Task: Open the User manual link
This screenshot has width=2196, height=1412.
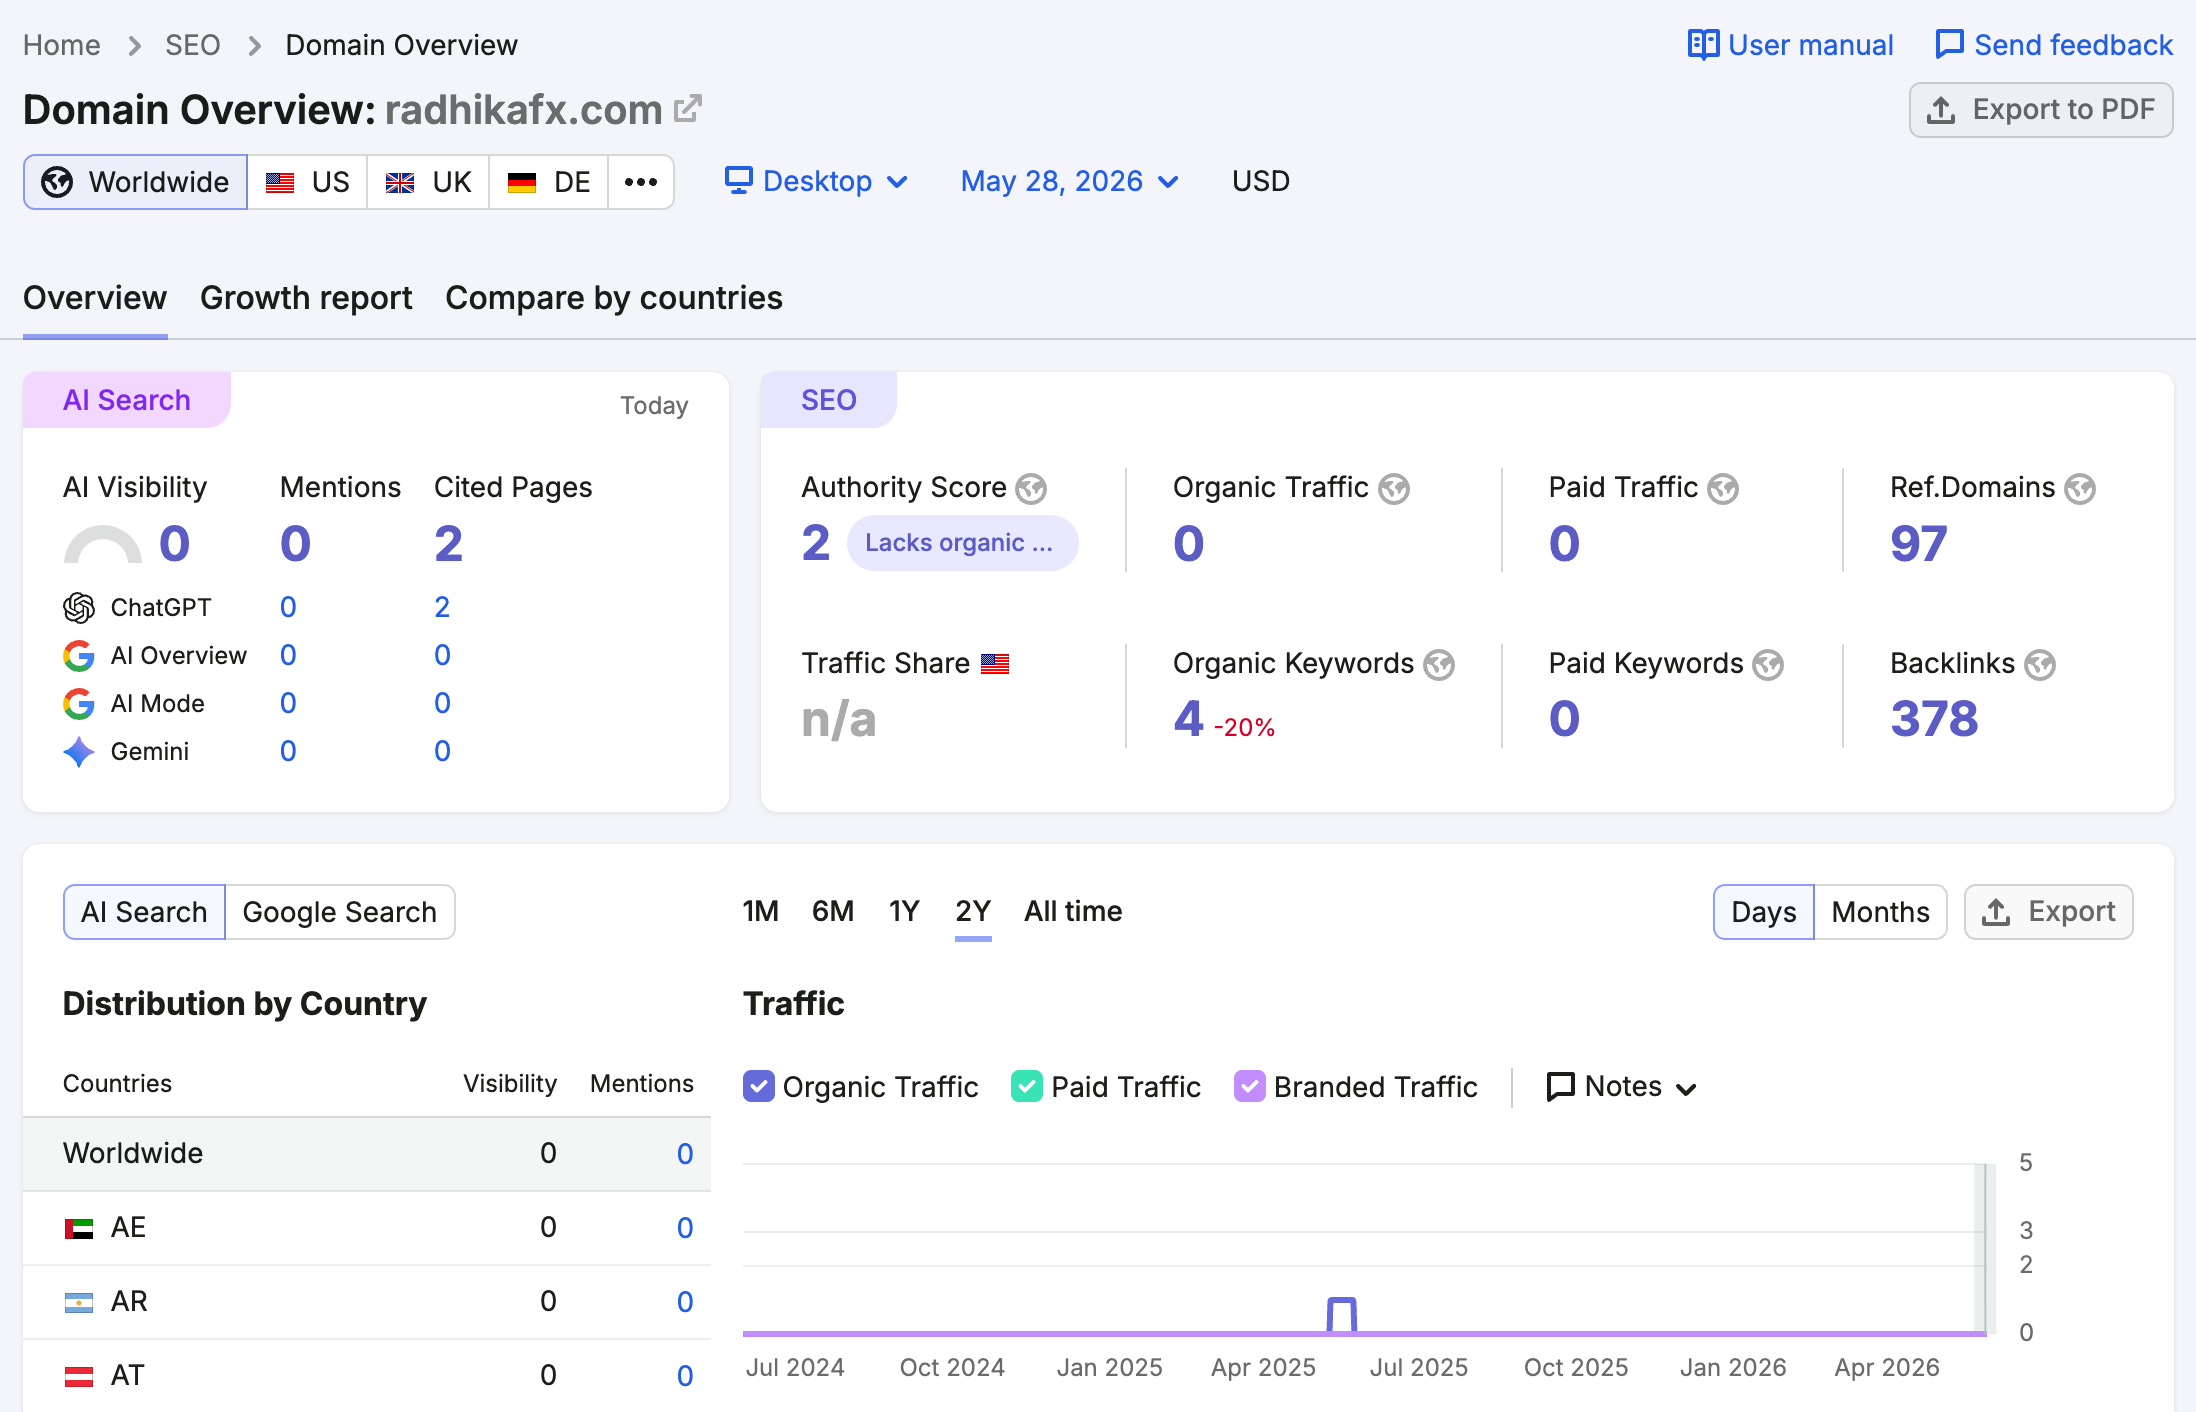Action: coord(1790,45)
